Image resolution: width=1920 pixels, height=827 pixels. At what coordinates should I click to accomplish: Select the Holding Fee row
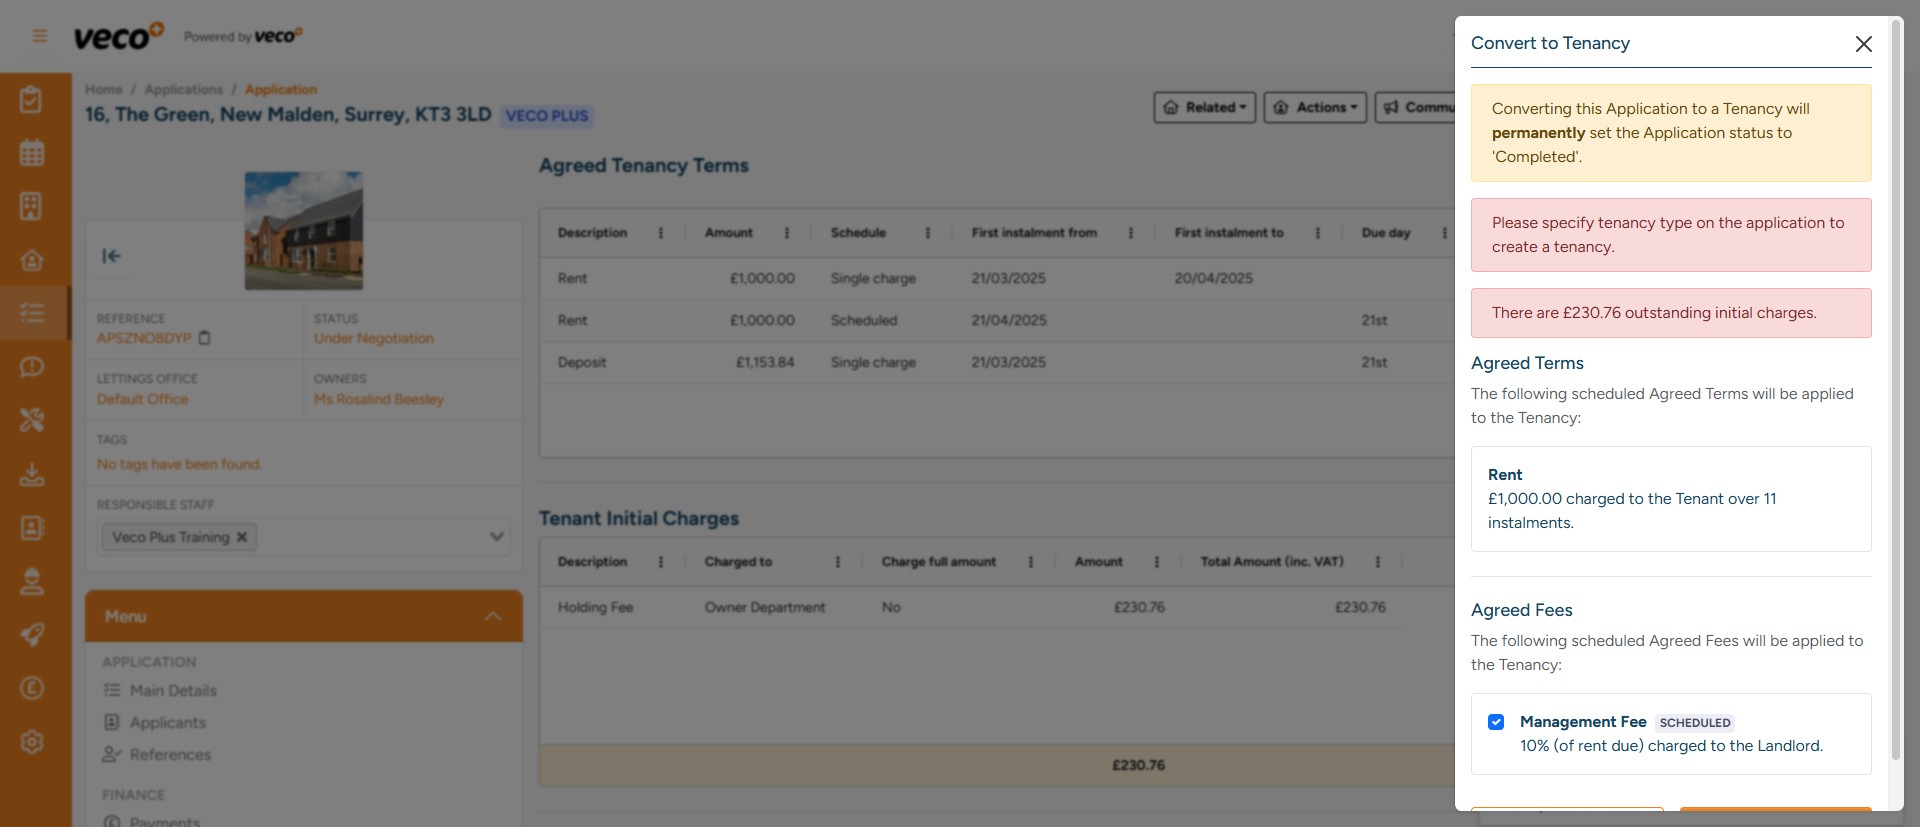[x=972, y=607]
